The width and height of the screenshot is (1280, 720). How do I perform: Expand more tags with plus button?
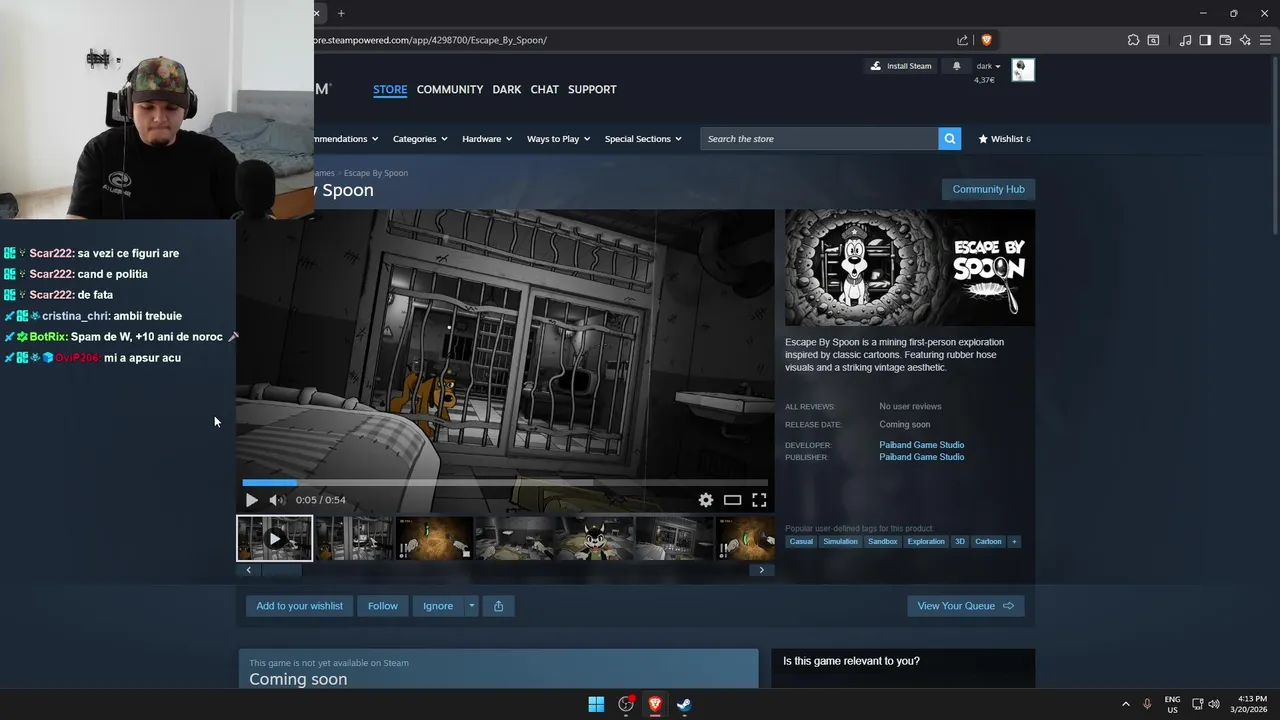point(1014,542)
